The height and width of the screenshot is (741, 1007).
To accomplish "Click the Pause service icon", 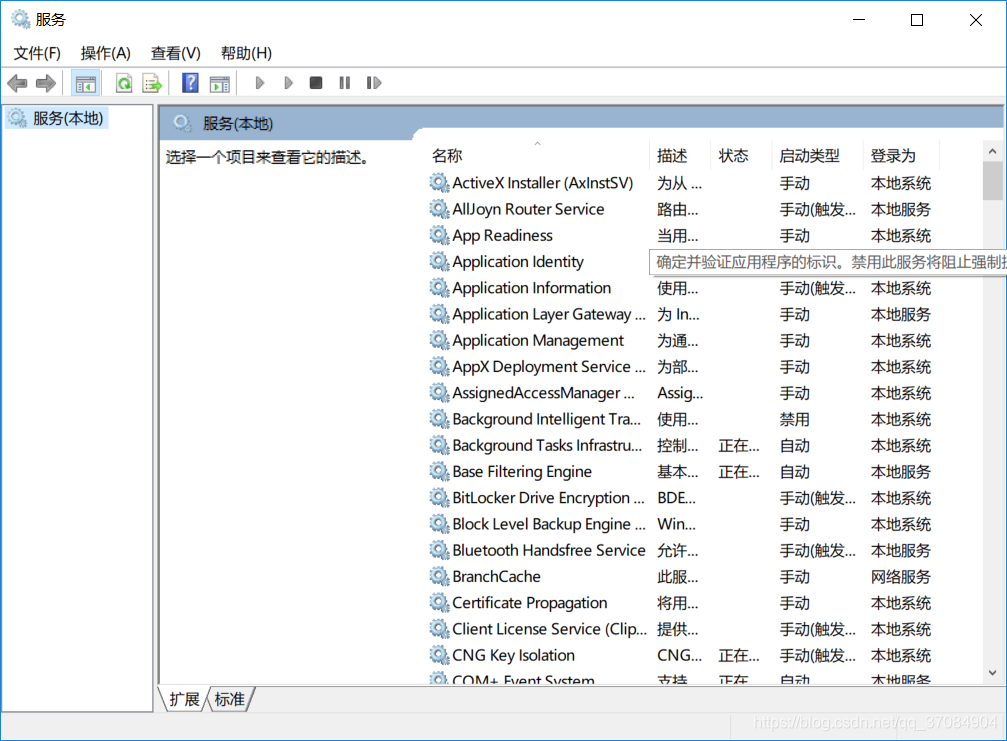I will coord(345,83).
